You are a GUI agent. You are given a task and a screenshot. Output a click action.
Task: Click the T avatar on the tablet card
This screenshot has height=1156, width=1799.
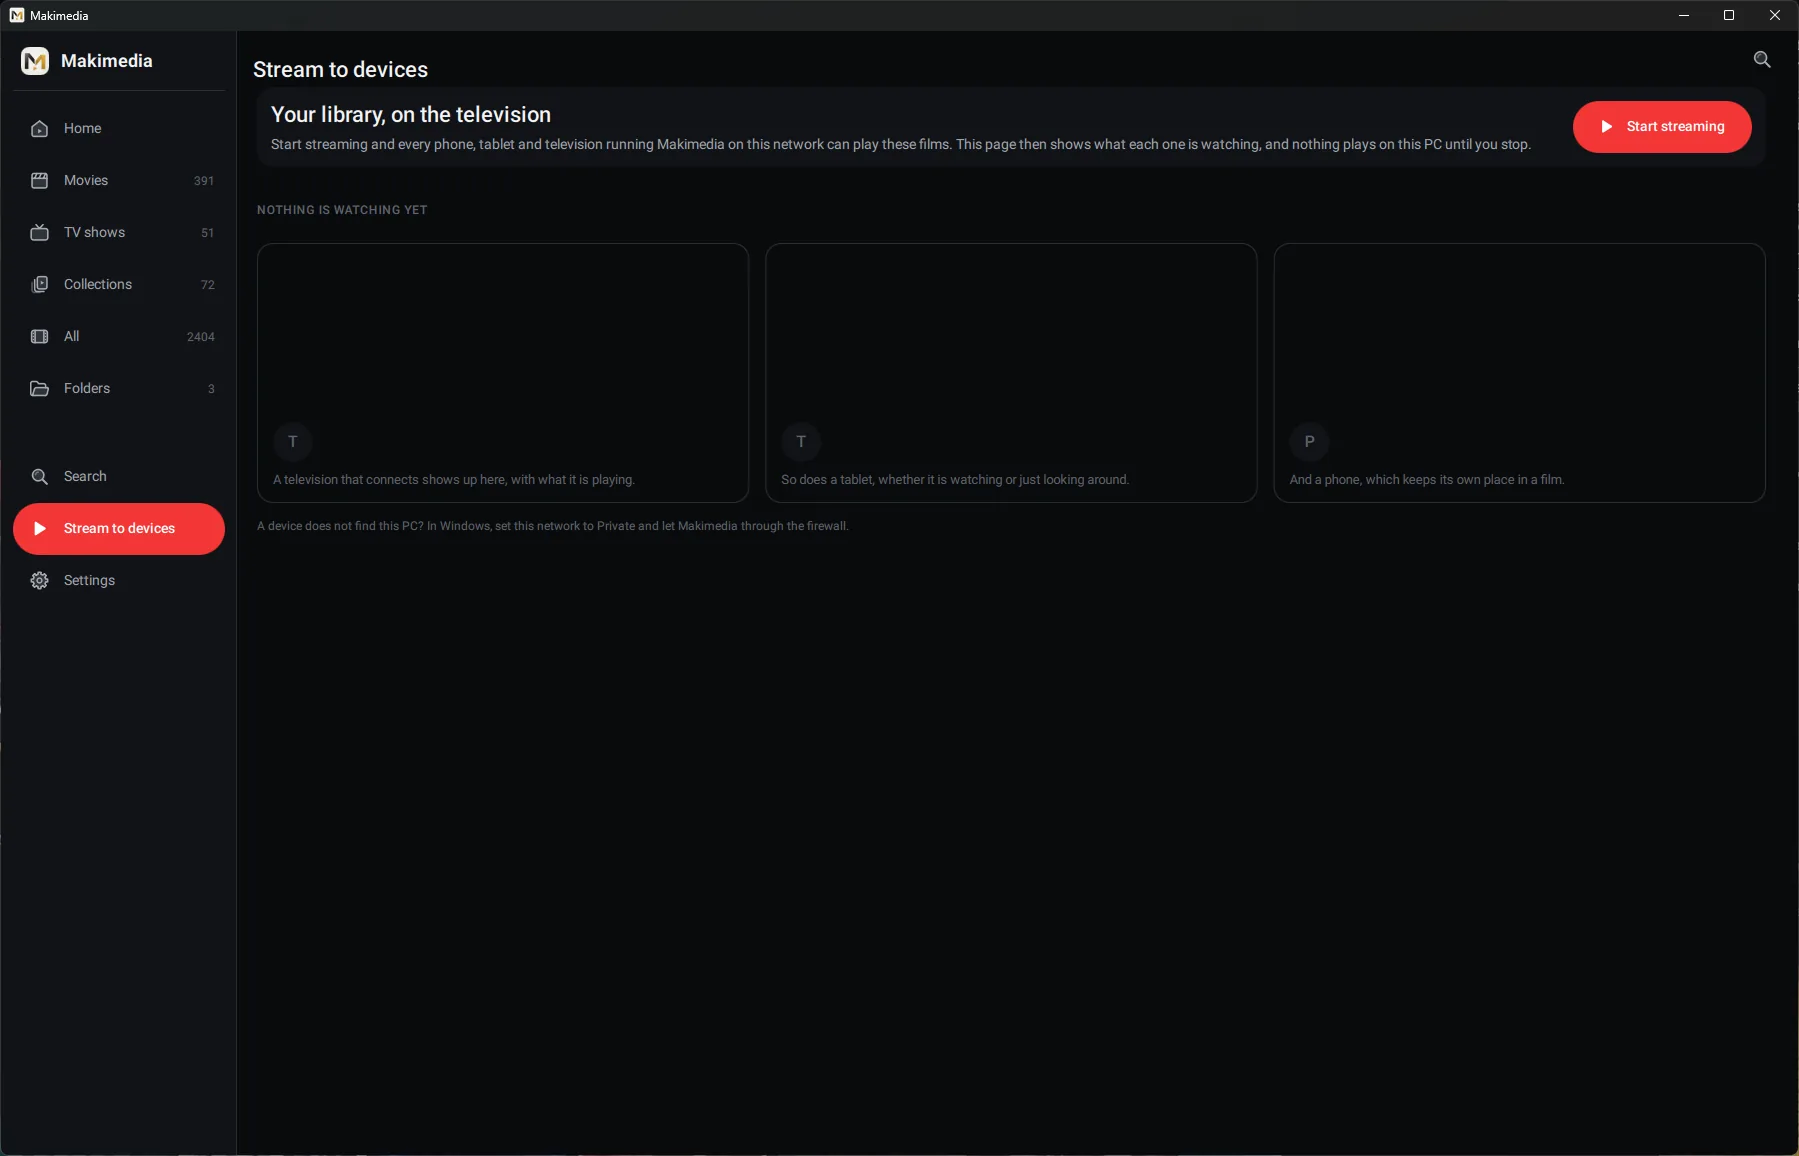click(801, 442)
